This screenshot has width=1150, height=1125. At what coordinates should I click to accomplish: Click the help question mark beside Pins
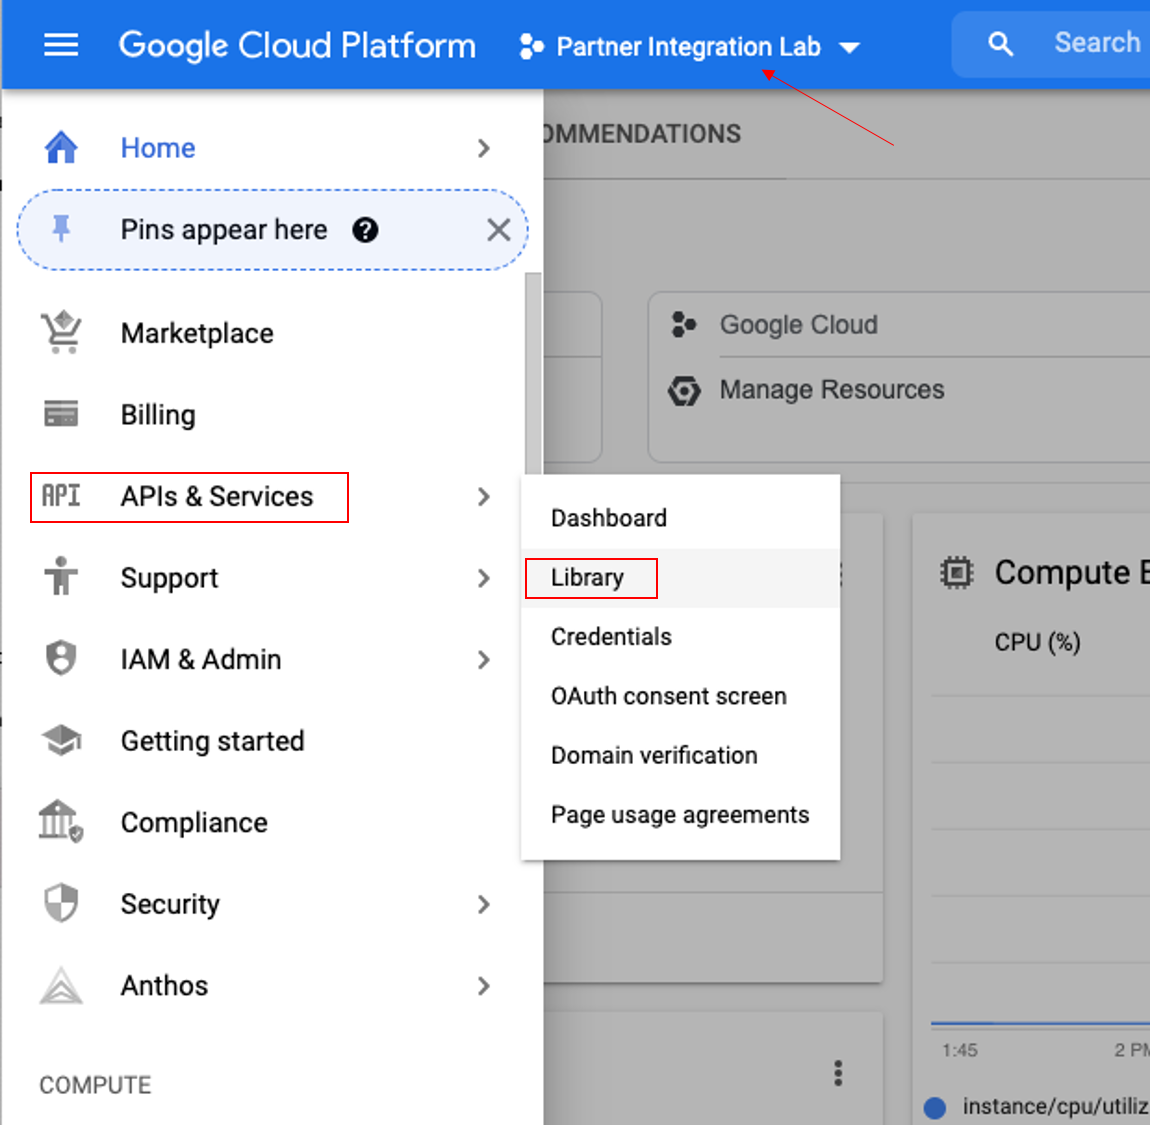[365, 230]
